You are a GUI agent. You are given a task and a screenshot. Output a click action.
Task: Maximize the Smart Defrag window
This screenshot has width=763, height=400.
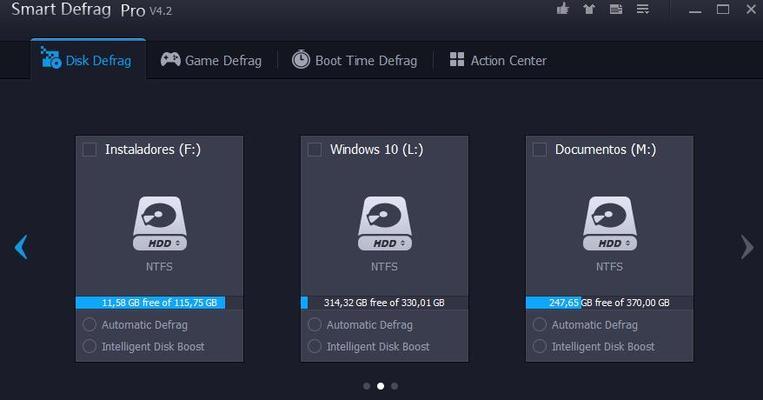723,9
